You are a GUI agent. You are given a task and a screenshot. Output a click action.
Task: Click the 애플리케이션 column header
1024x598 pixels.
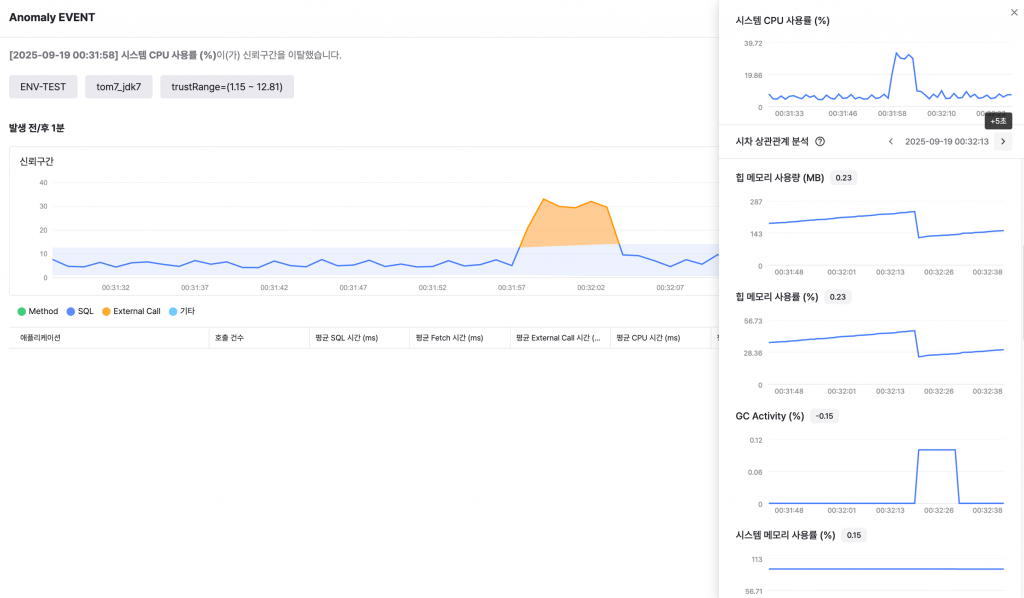coord(41,338)
